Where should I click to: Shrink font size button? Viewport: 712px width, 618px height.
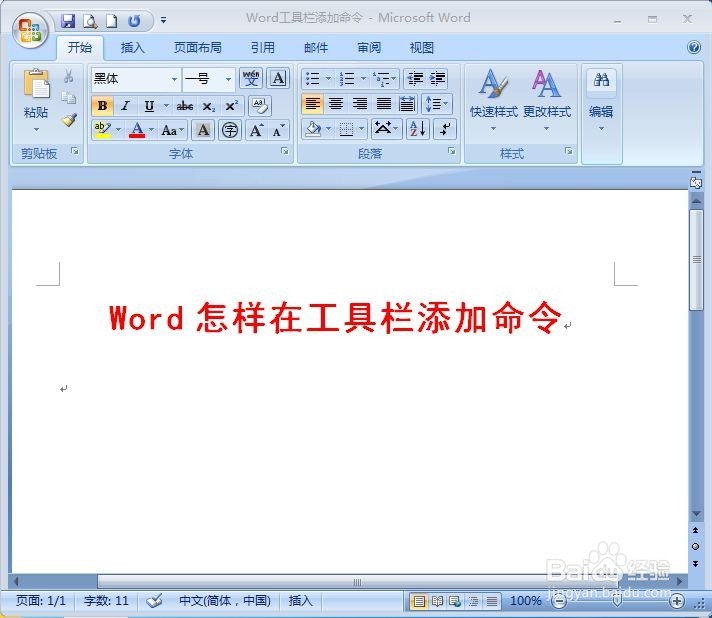[x=278, y=130]
